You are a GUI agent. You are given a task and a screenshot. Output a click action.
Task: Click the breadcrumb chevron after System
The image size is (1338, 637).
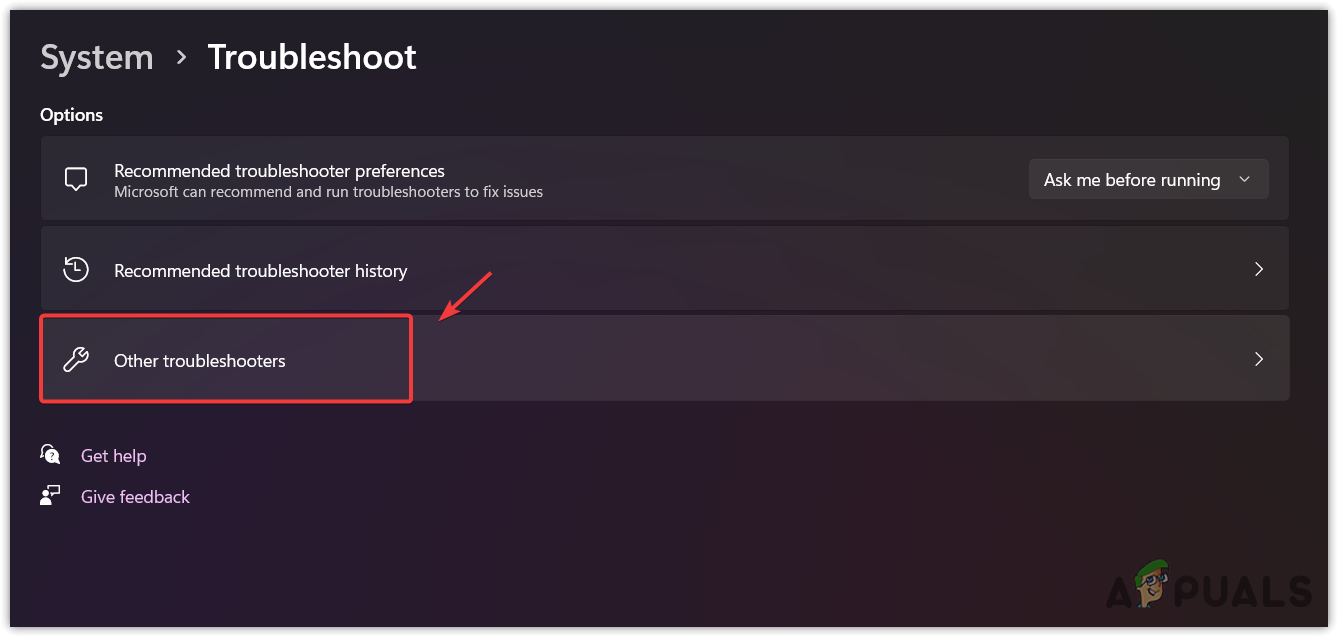tap(181, 58)
